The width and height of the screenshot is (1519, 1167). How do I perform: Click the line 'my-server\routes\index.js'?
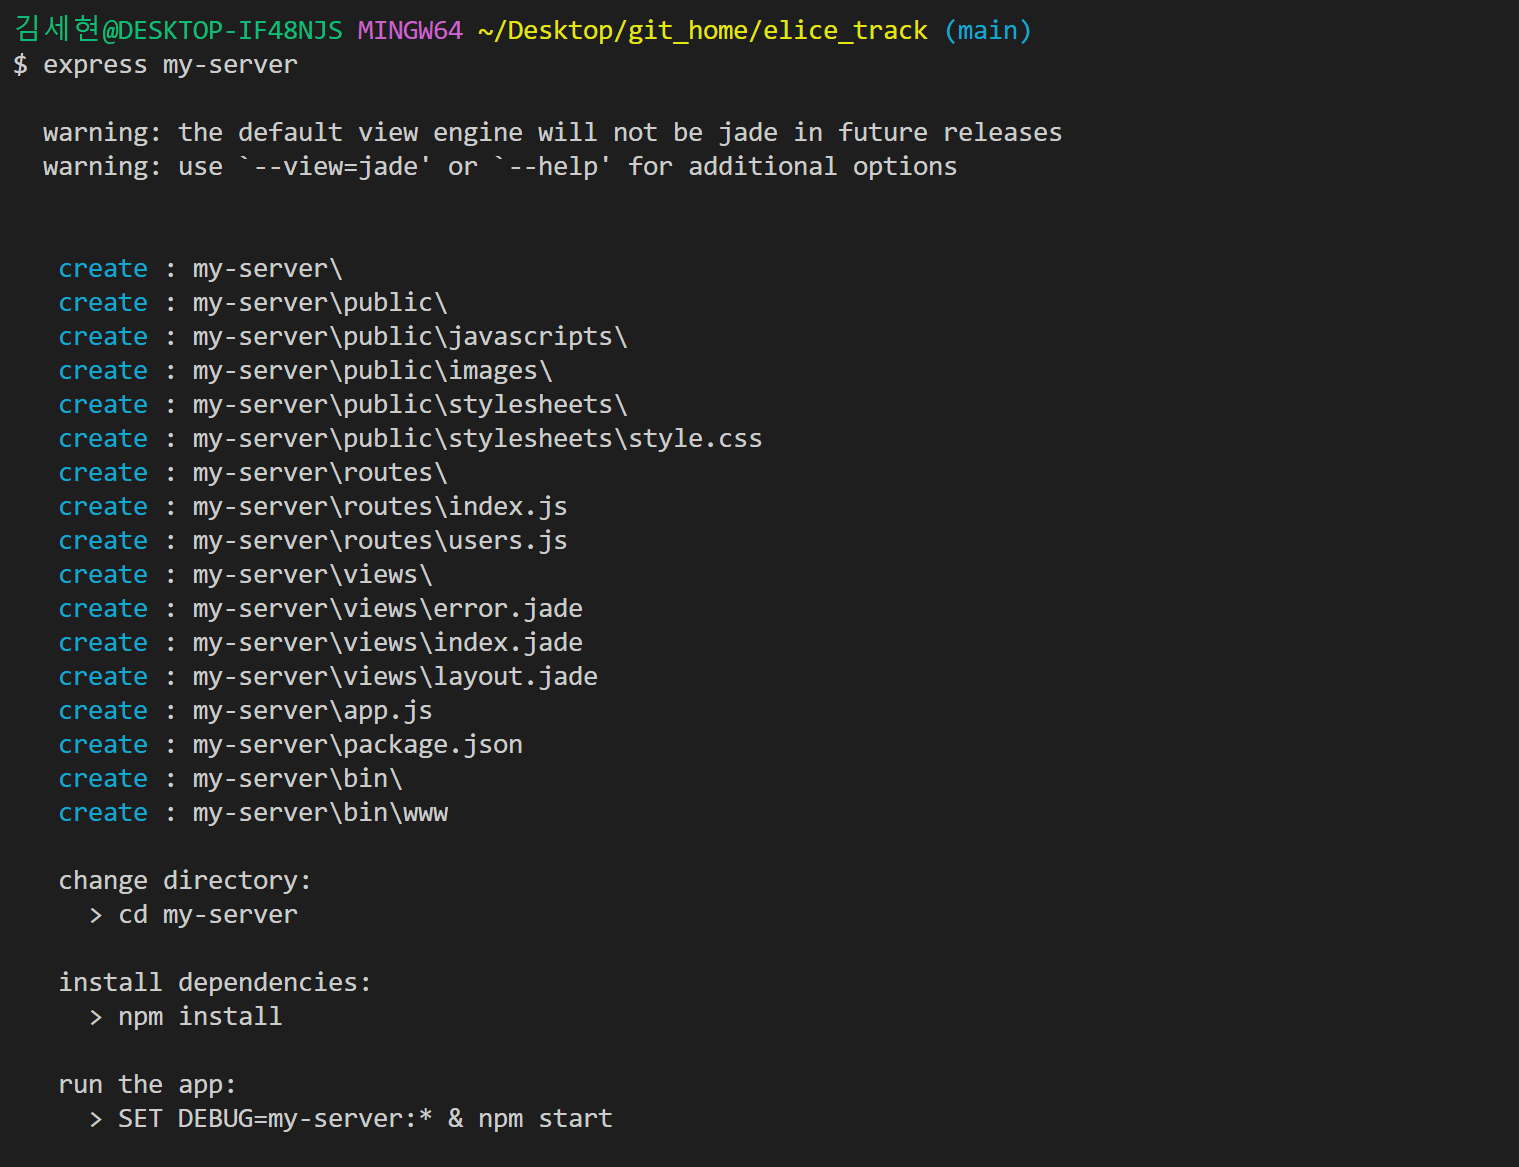tap(380, 507)
